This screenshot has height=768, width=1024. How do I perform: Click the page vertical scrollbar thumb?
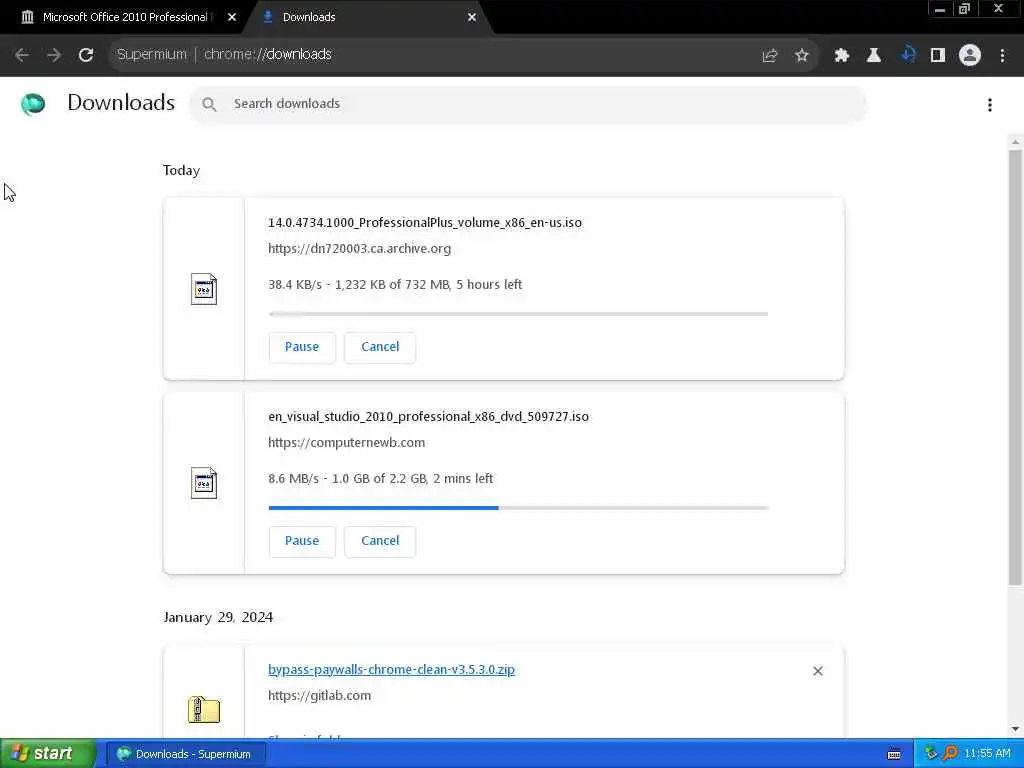pyautogui.click(x=1015, y=367)
